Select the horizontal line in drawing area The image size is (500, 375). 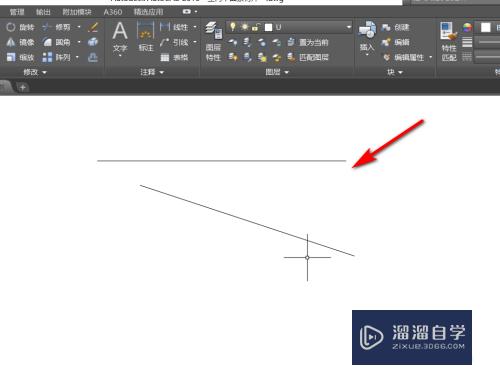click(x=222, y=161)
